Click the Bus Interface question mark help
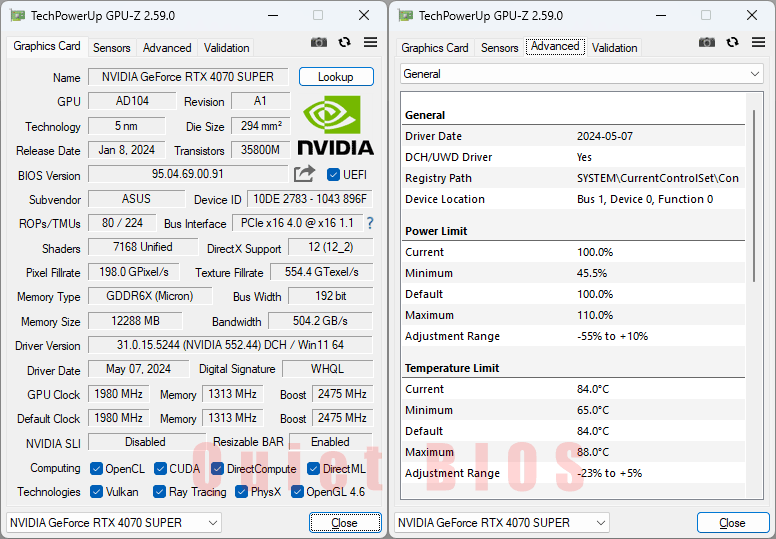This screenshot has width=776, height=539. click(x=370, y=223)
